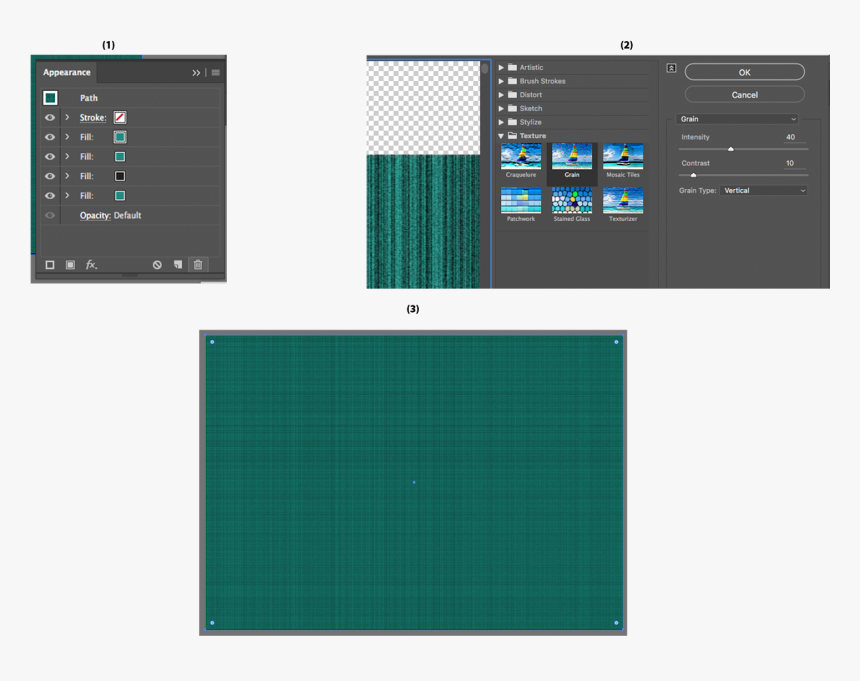Open the Grain Type dropdown
860x681 pixels.
pos(763,190)
